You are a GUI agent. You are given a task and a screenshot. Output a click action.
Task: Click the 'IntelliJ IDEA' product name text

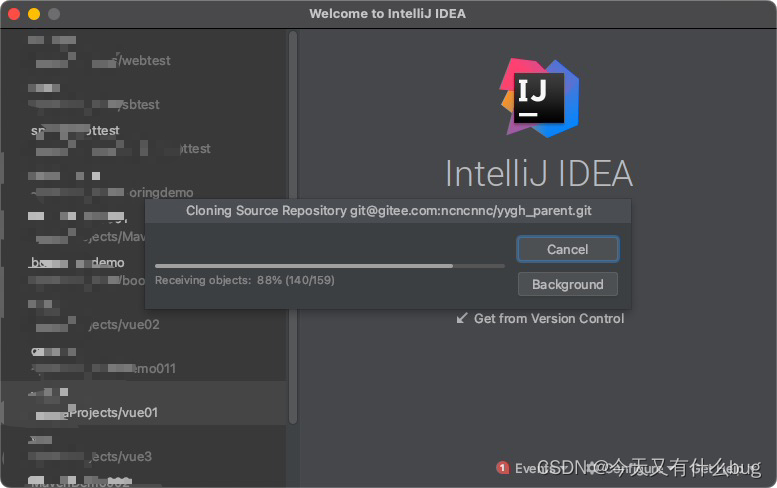click(x=539, y=173)
